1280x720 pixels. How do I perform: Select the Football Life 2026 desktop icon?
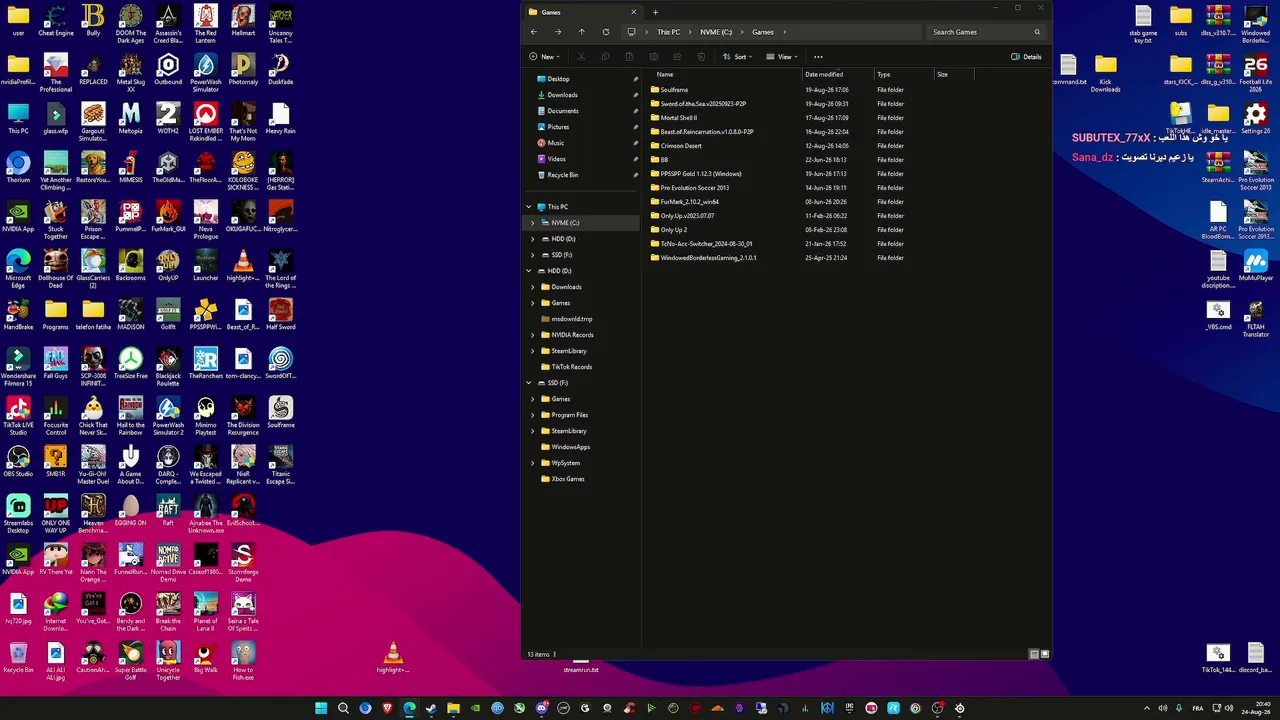[x=1255, y=72]
